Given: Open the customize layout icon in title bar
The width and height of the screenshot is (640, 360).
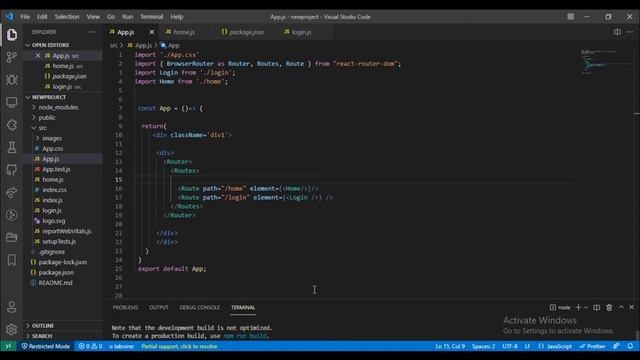Looking at the screenshot, I should coord(571,17).
